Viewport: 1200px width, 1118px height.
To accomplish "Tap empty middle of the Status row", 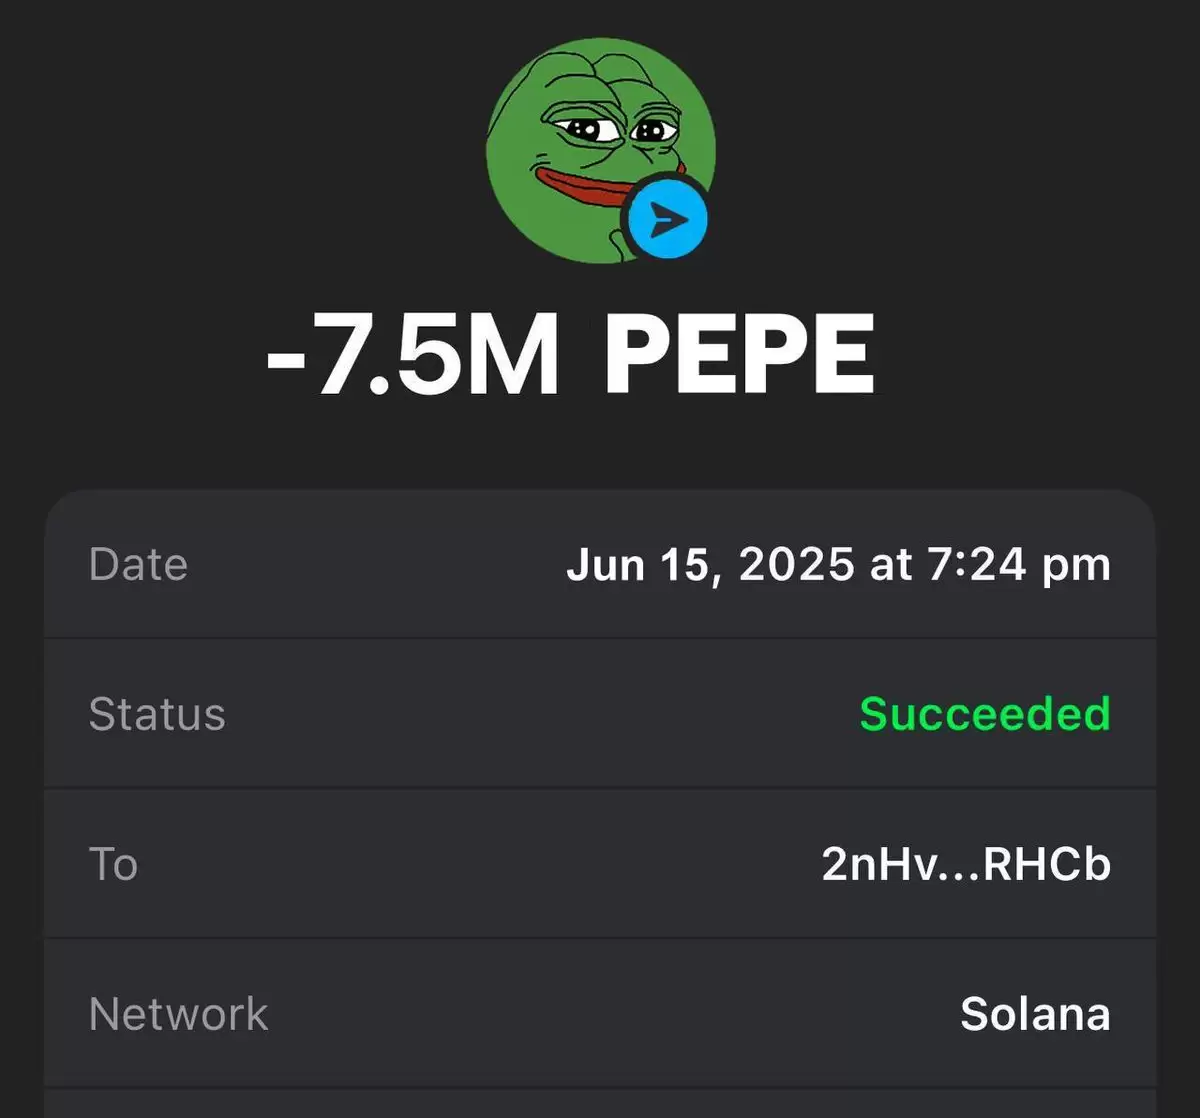I will pos(540,714).
